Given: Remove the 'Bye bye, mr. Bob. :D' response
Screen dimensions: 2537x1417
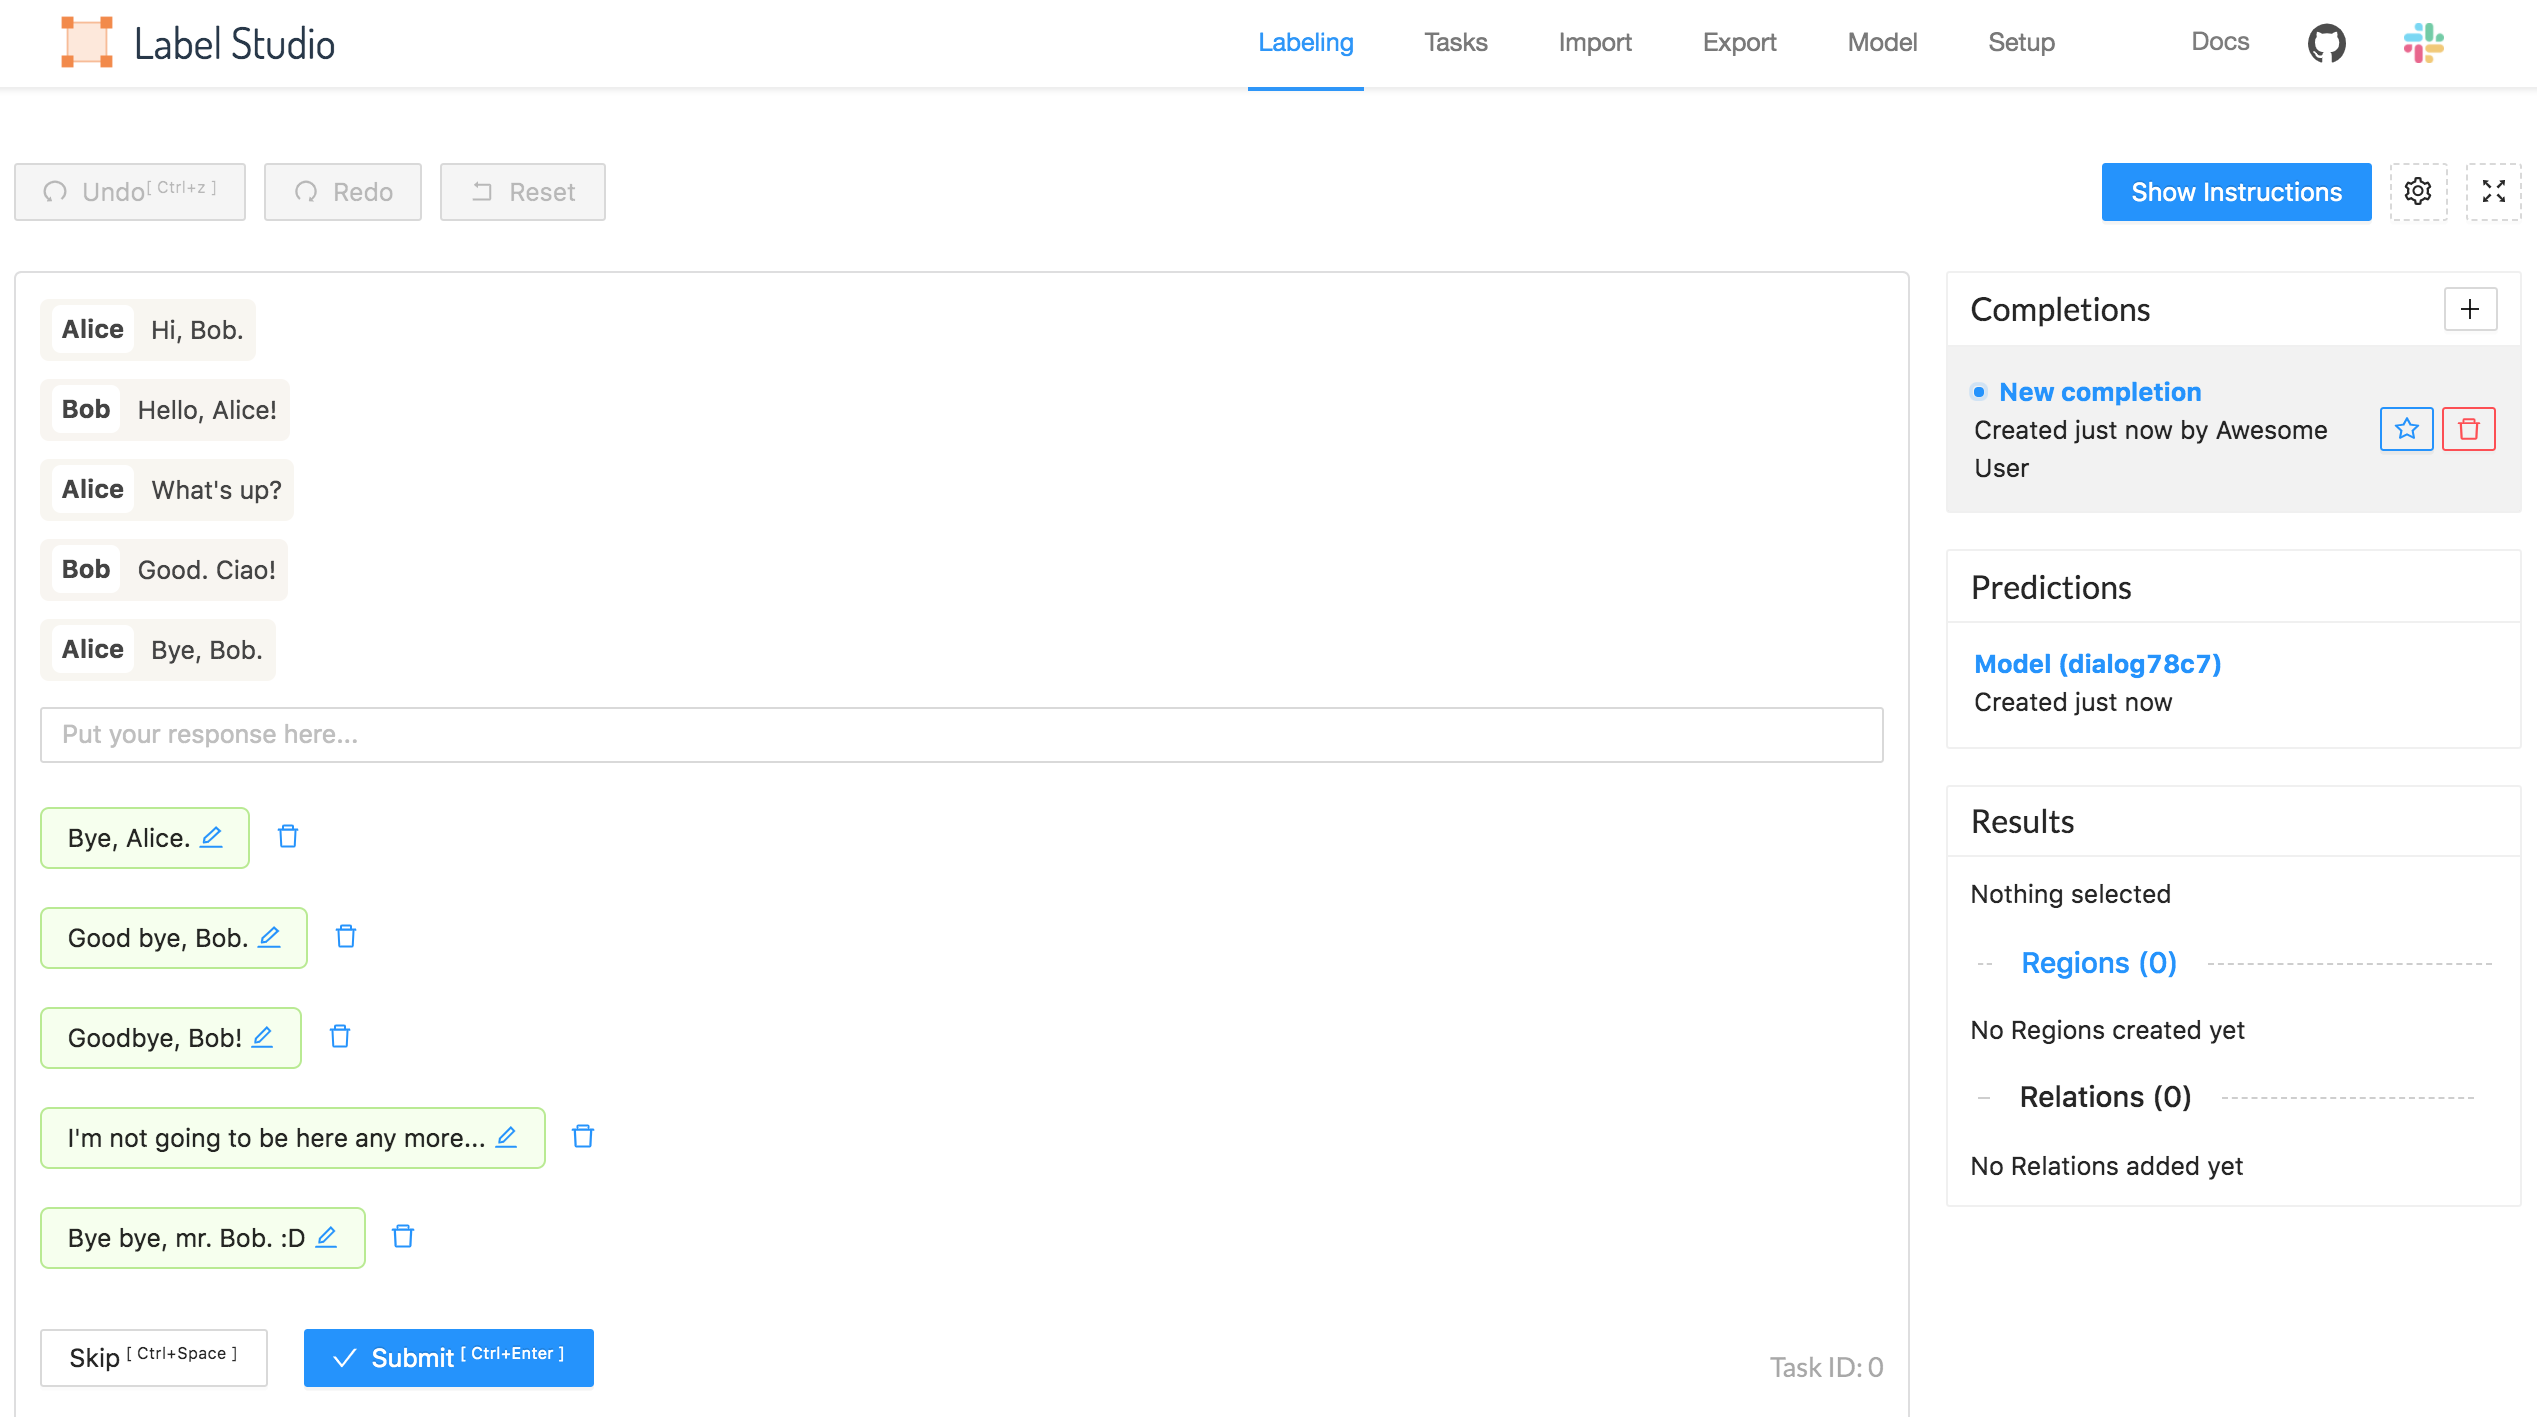Looking at the screenshot, I should tap(403, 1237).
